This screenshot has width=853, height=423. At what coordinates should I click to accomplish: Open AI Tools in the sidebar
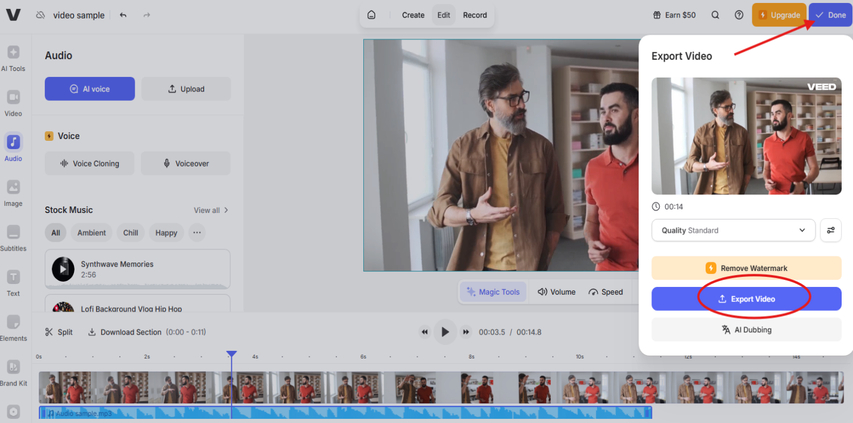tap(13, 58)
